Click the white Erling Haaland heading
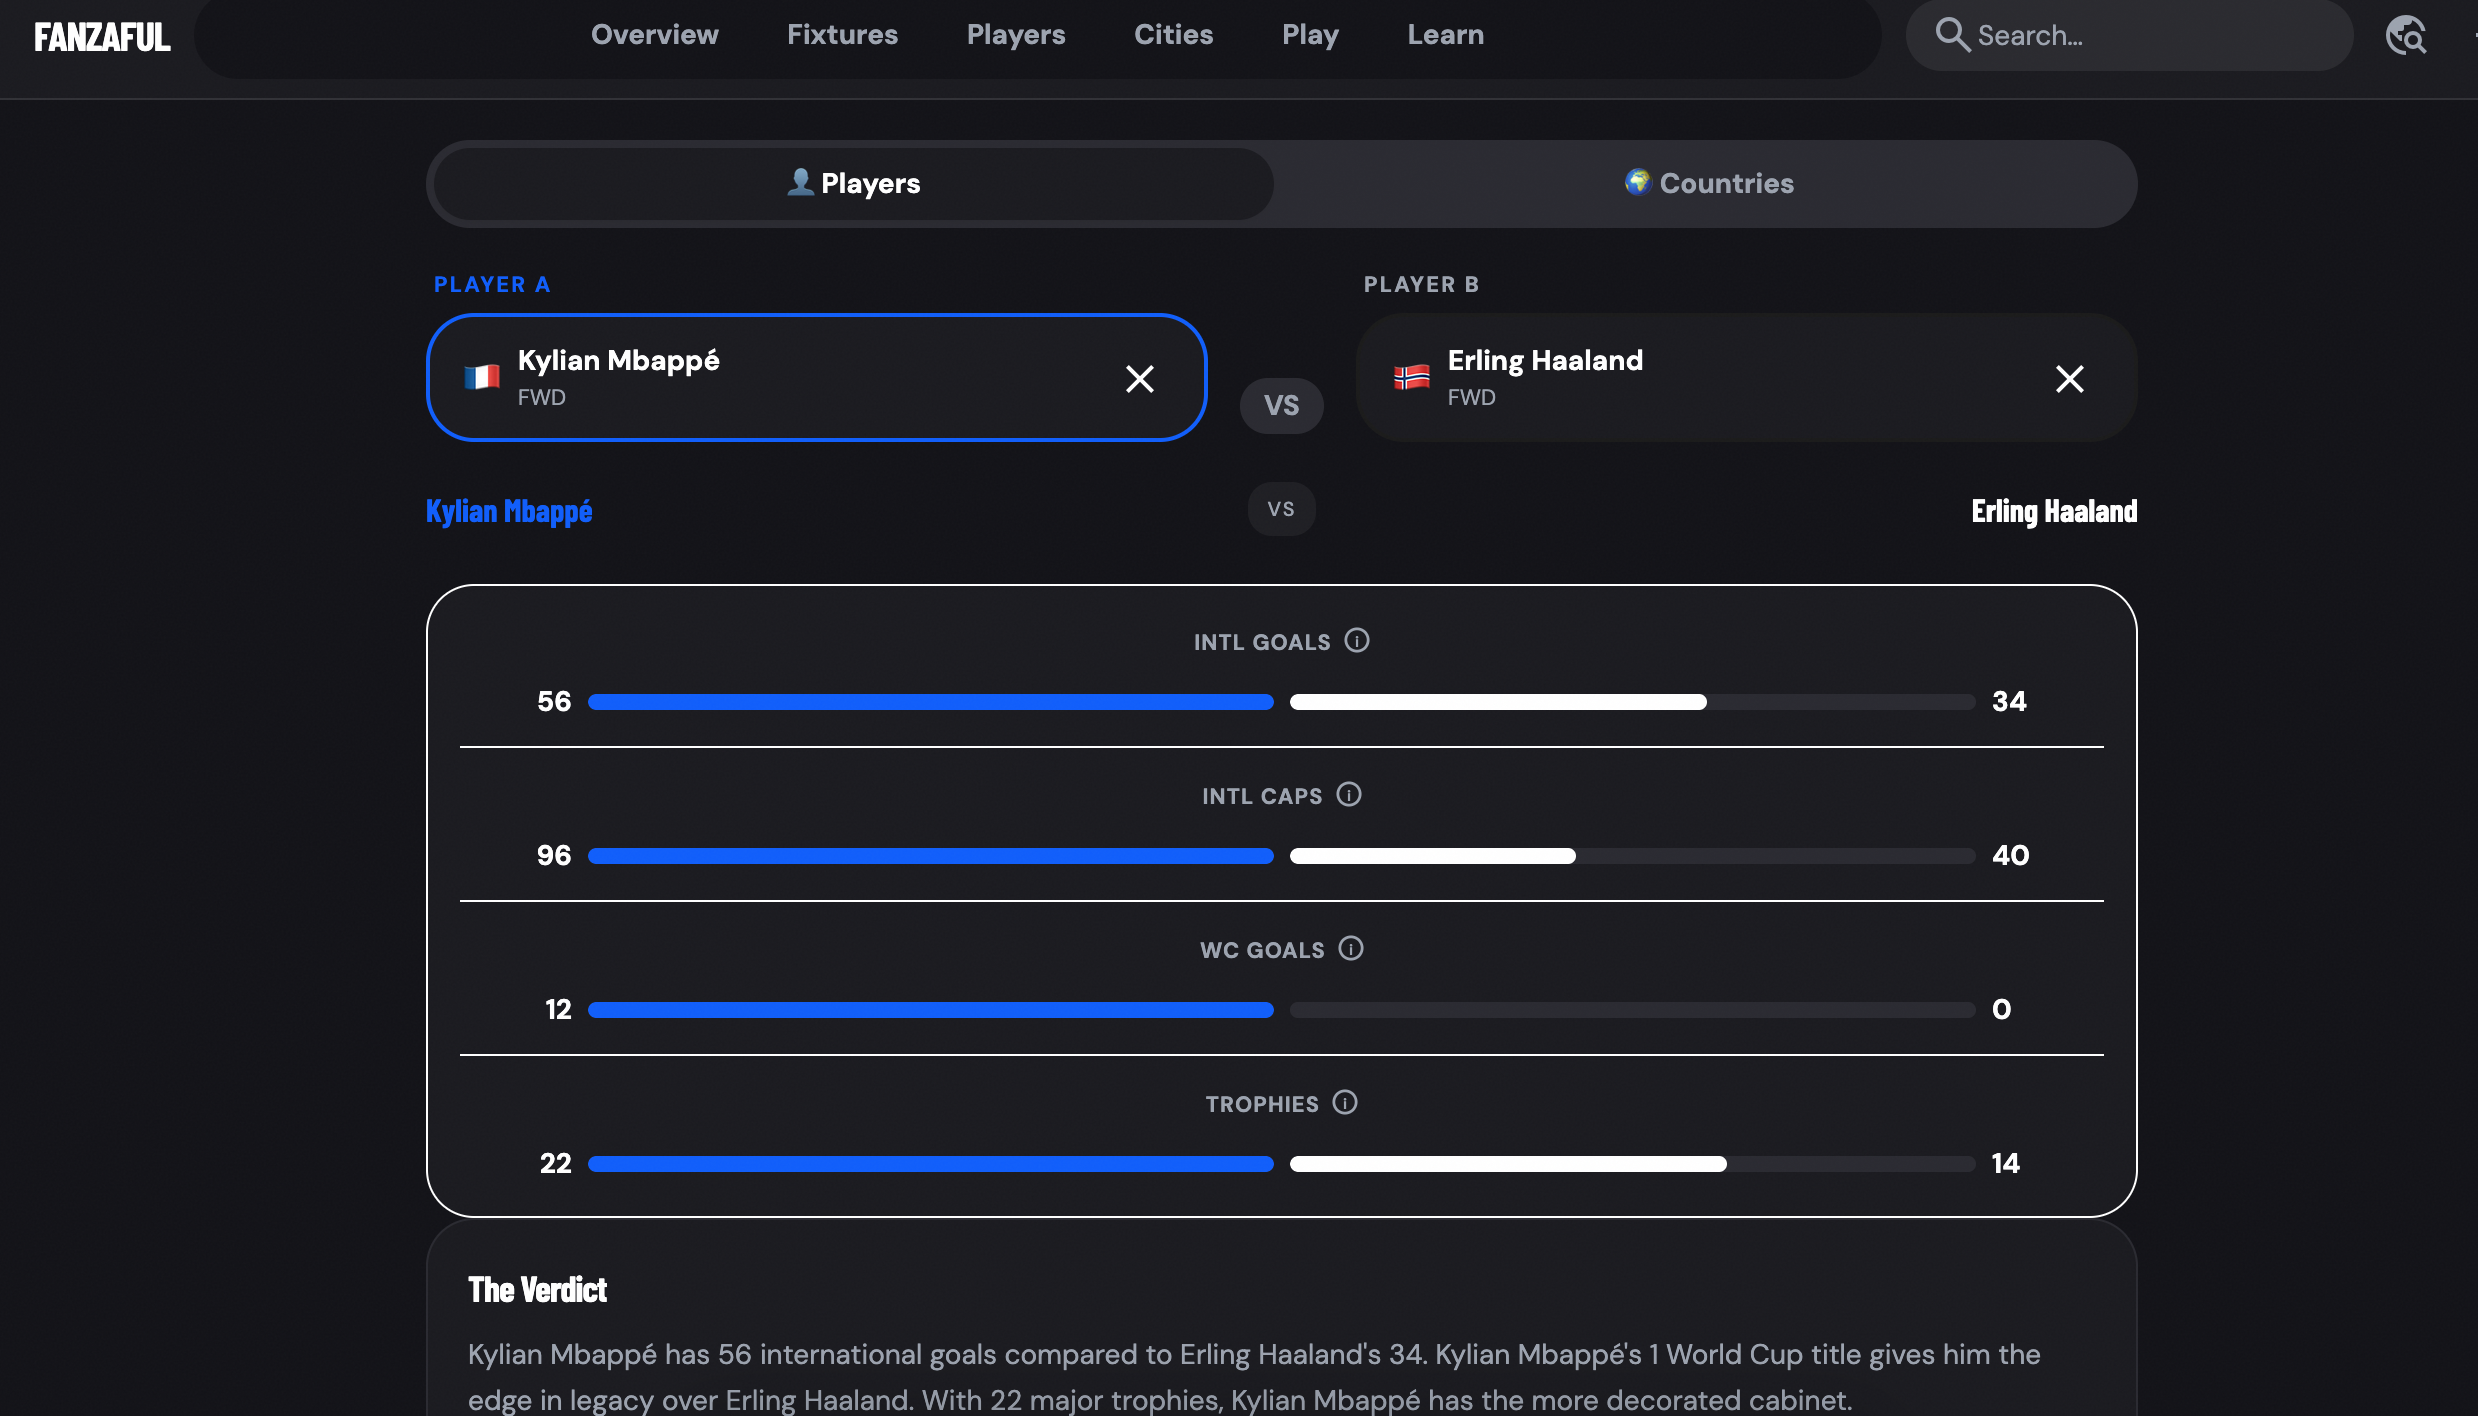The image size is (2478, 1416). tap(2054, 511)
